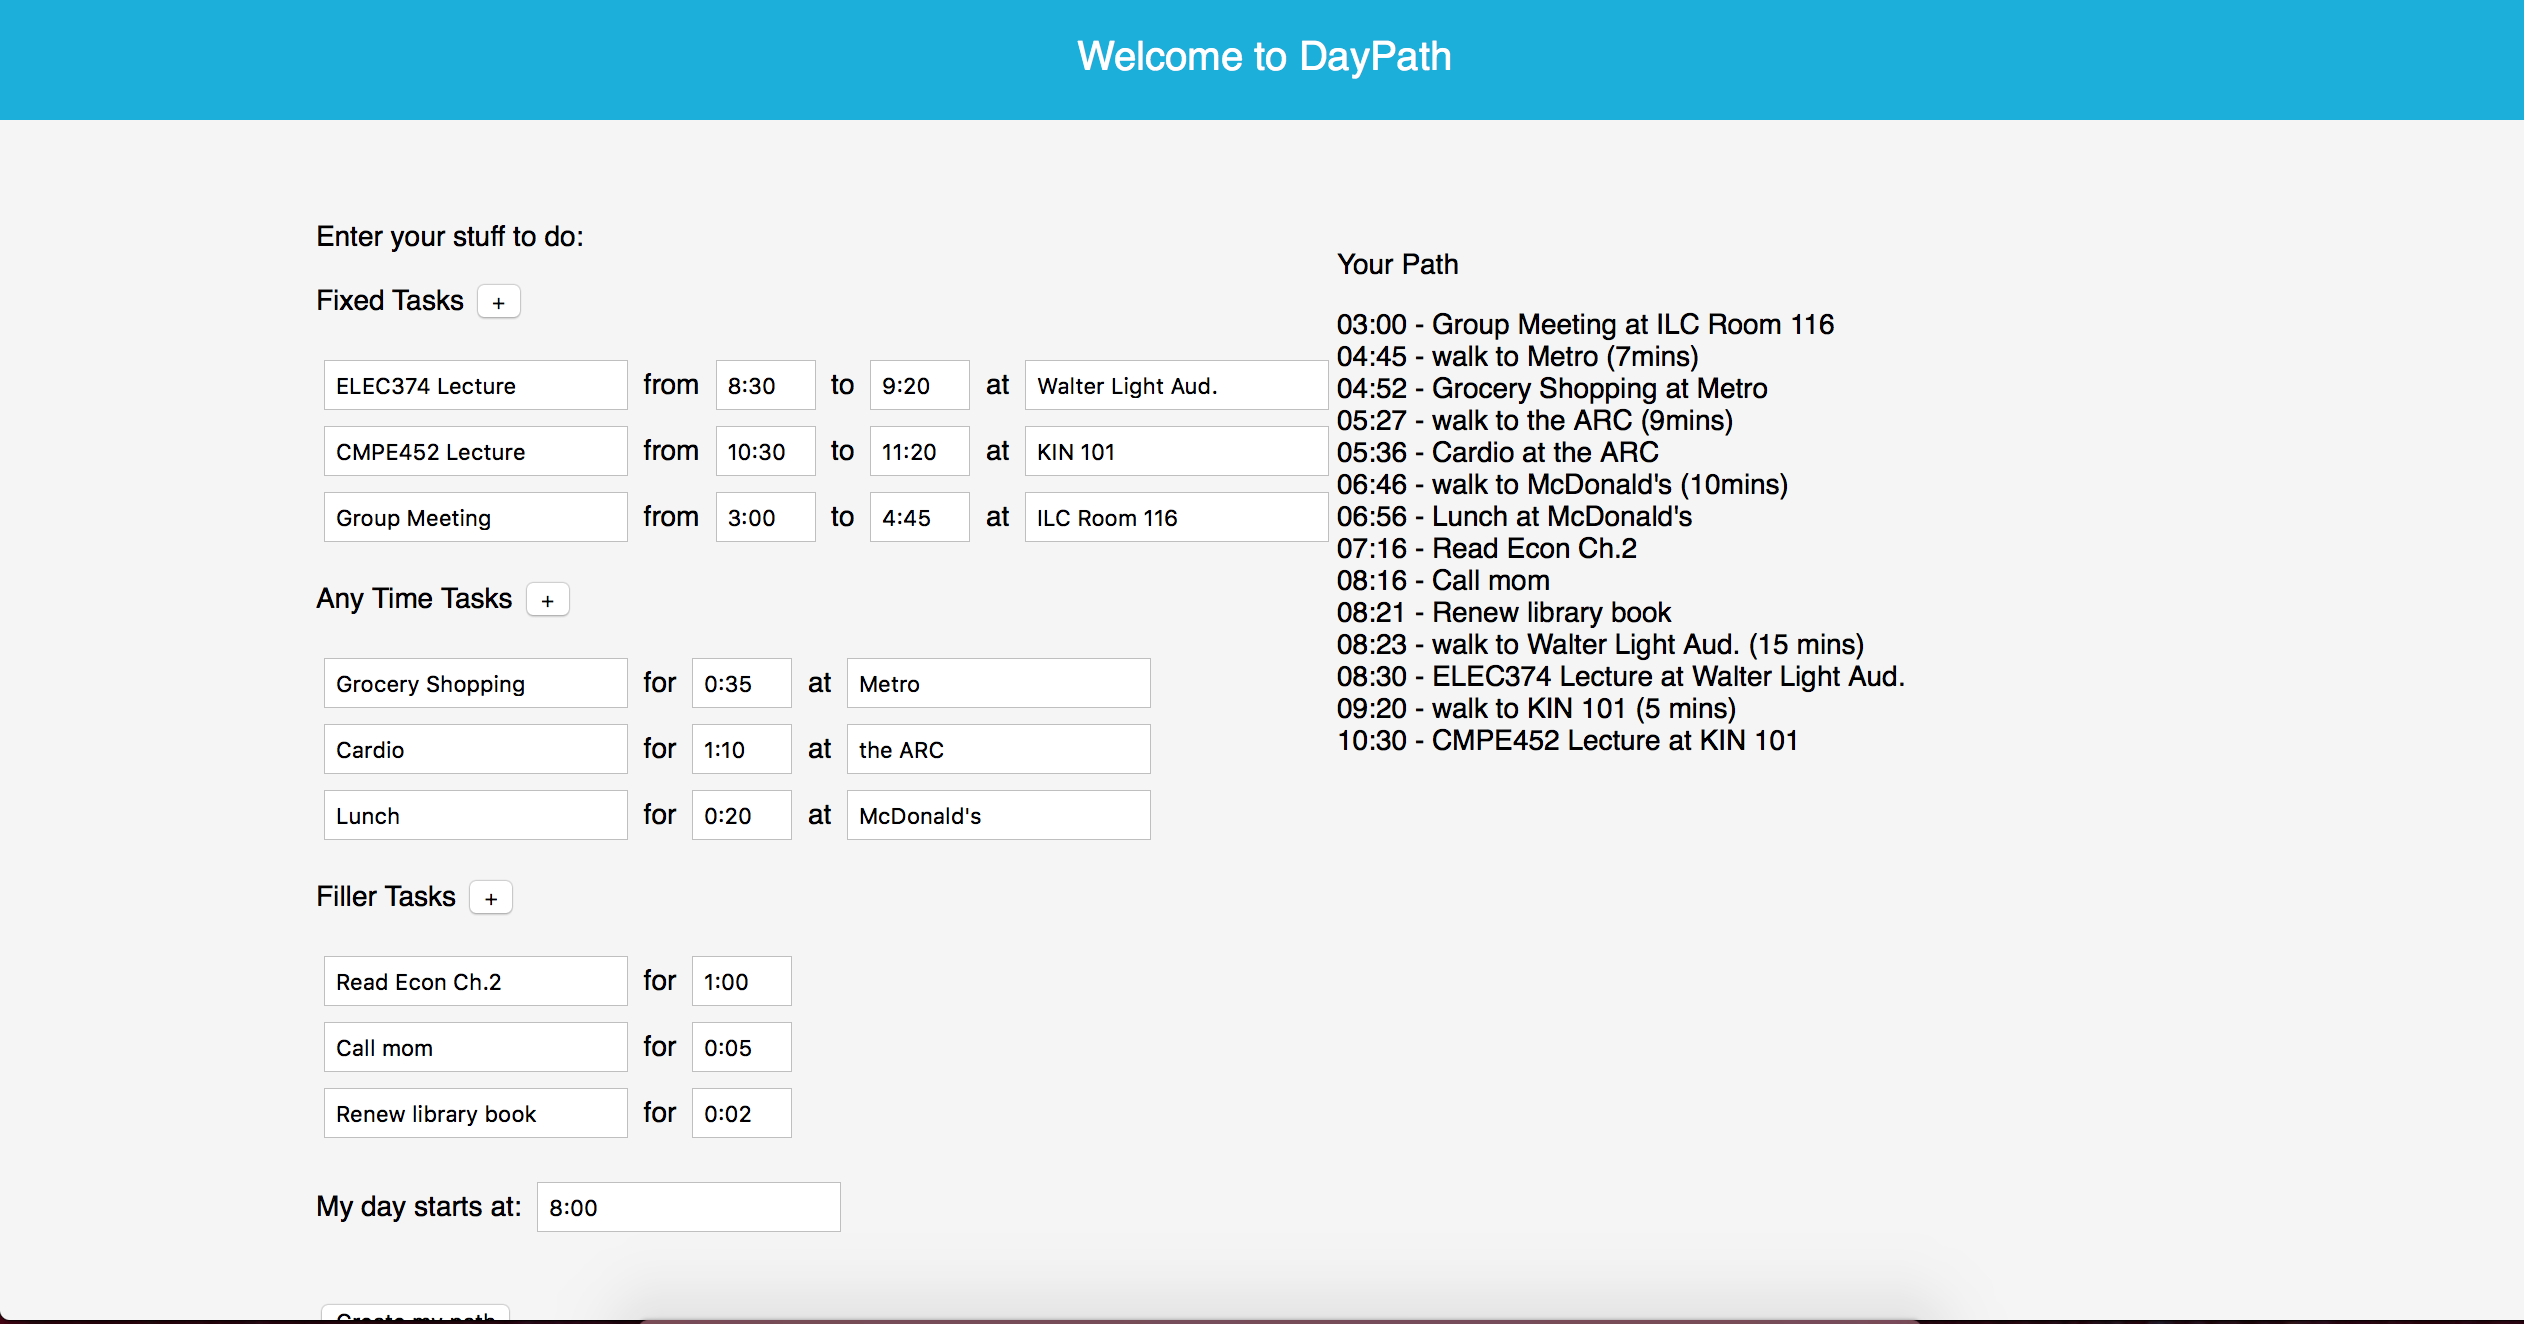Select the Cardio duration field 1:10
Screen dimensions: 2524x1324
point(741,750)
